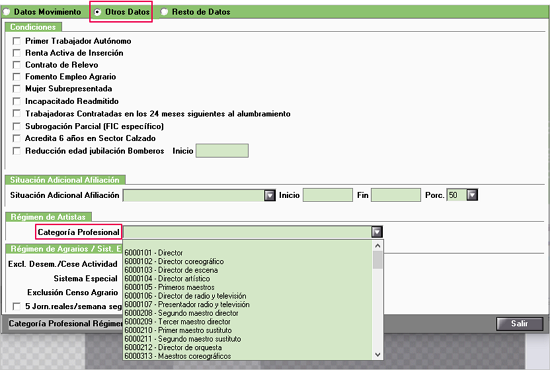Click the list scrollbar up arrow

click(377, 246)
